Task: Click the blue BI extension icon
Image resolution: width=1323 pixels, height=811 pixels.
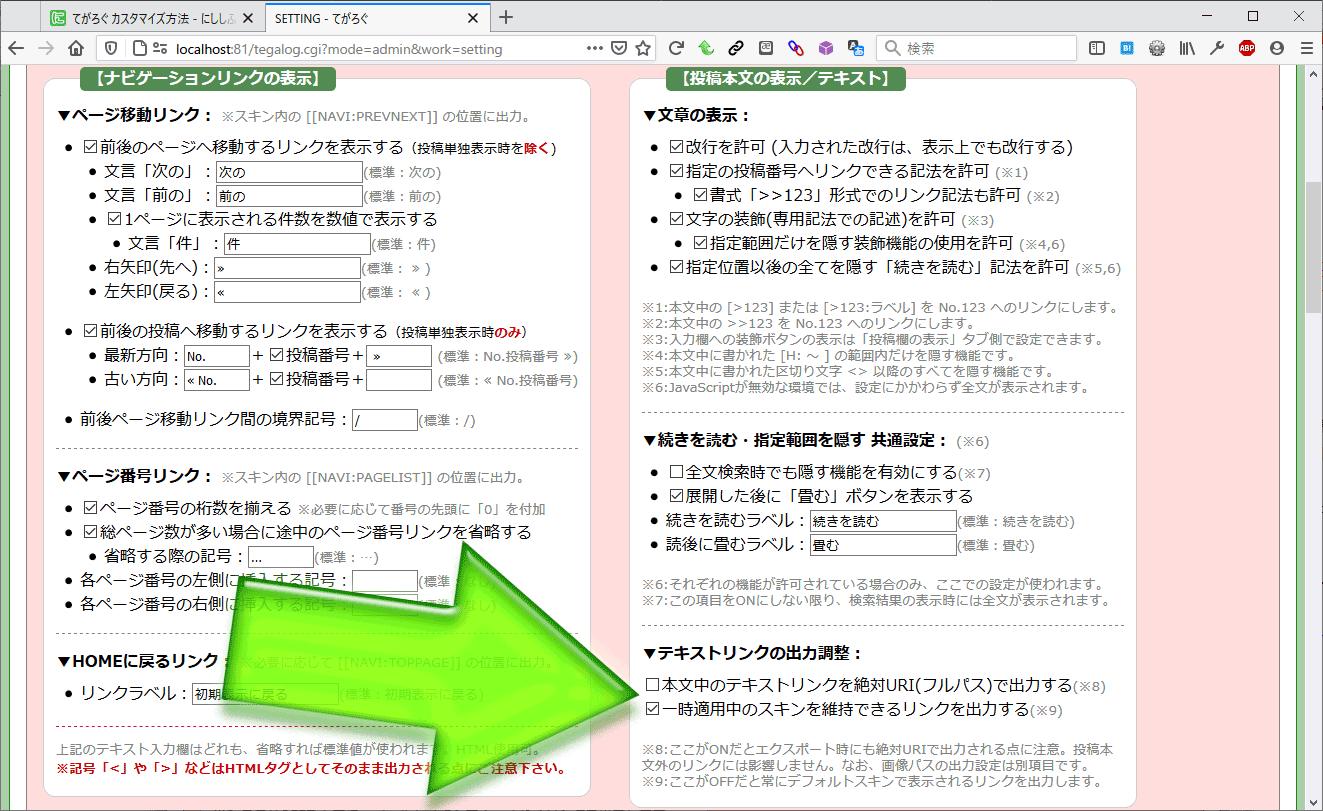Action: pyautogui.click(x=1127, y=48)
